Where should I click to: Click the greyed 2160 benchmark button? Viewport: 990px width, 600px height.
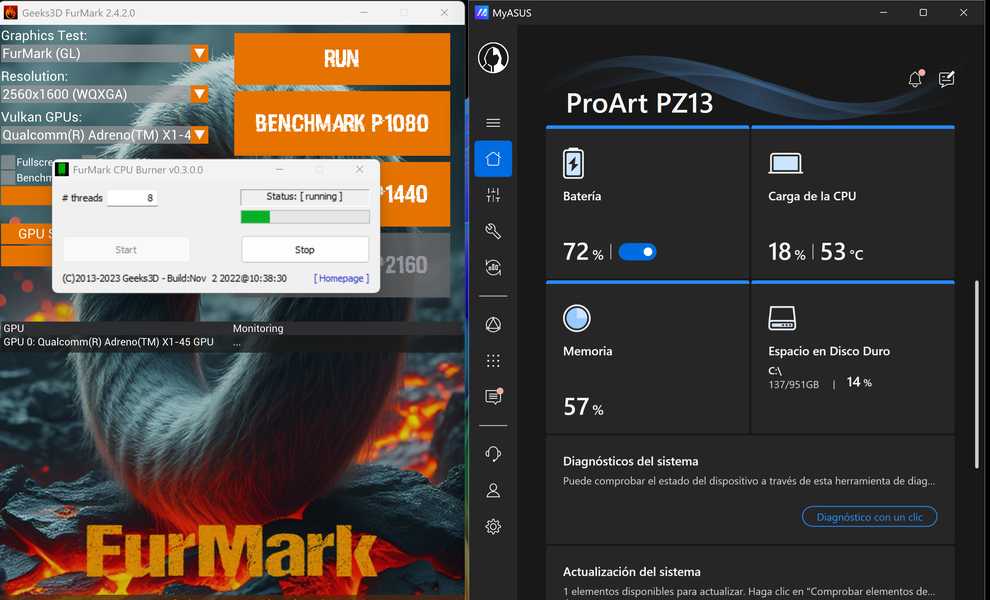click(415, 265)
